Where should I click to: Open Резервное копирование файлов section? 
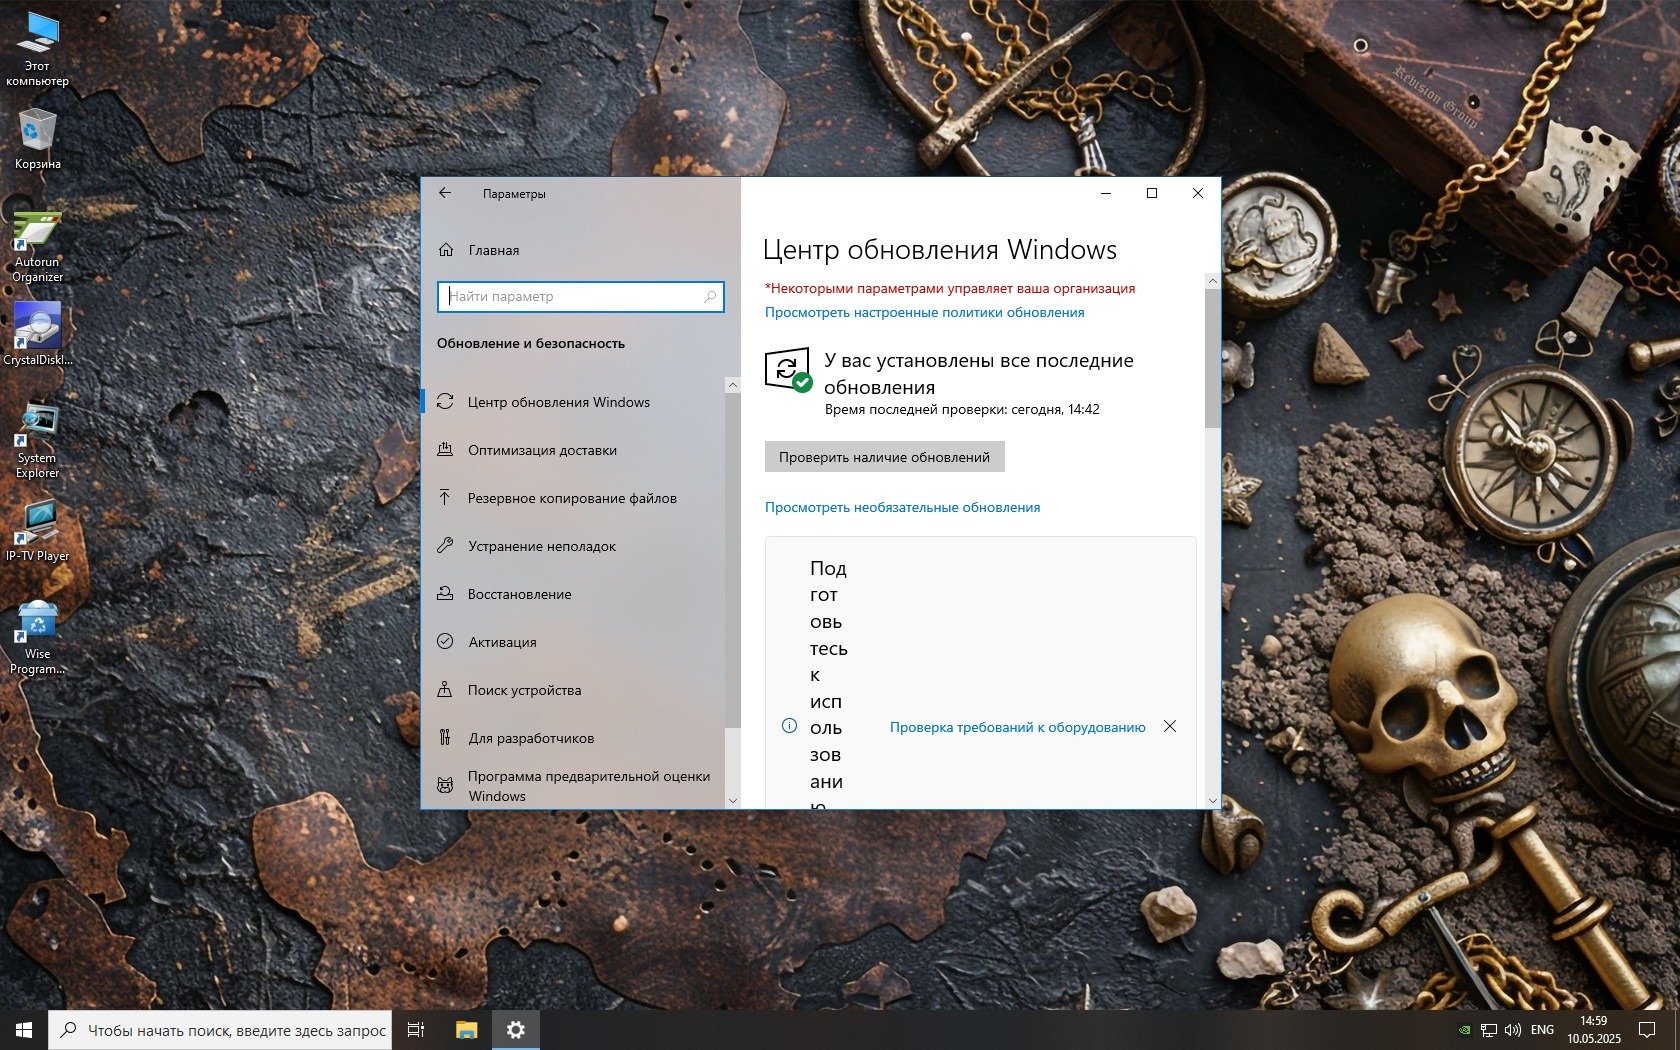(571, 498)
